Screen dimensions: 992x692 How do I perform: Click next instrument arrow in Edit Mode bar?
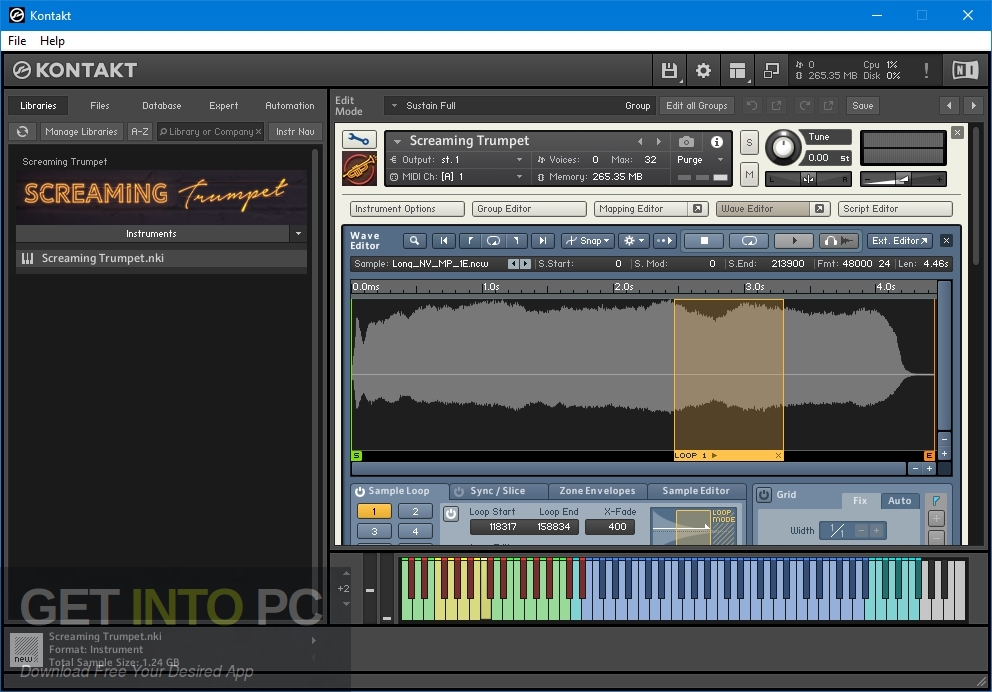click(974, 106)
